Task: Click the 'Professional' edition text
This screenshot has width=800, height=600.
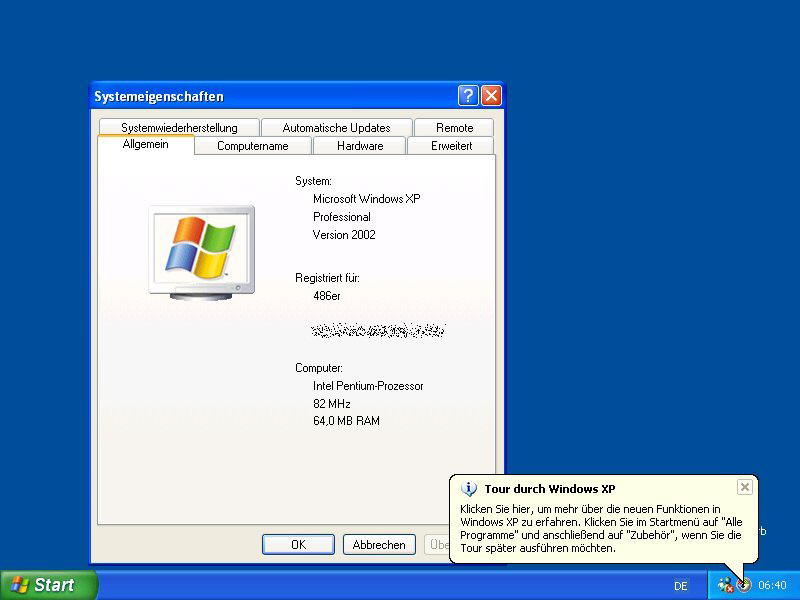Action: (341, 217)
